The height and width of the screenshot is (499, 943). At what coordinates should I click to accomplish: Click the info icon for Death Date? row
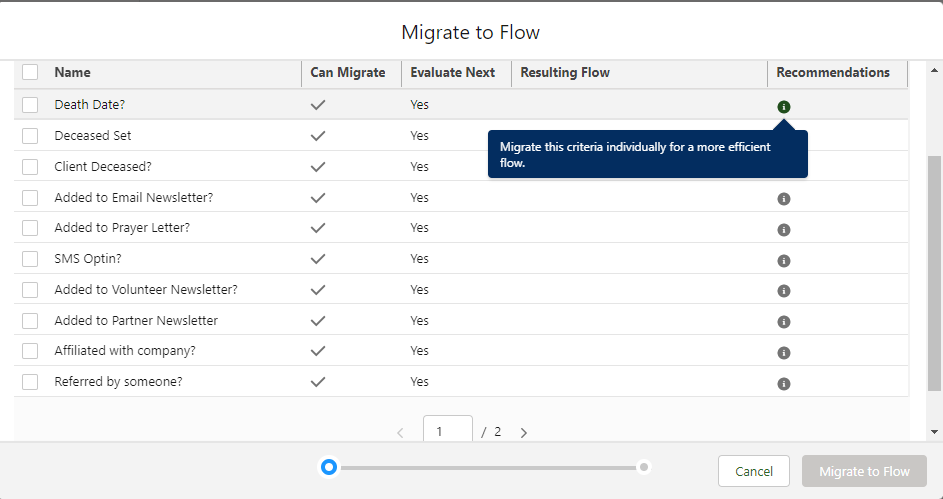coord(784,106)
